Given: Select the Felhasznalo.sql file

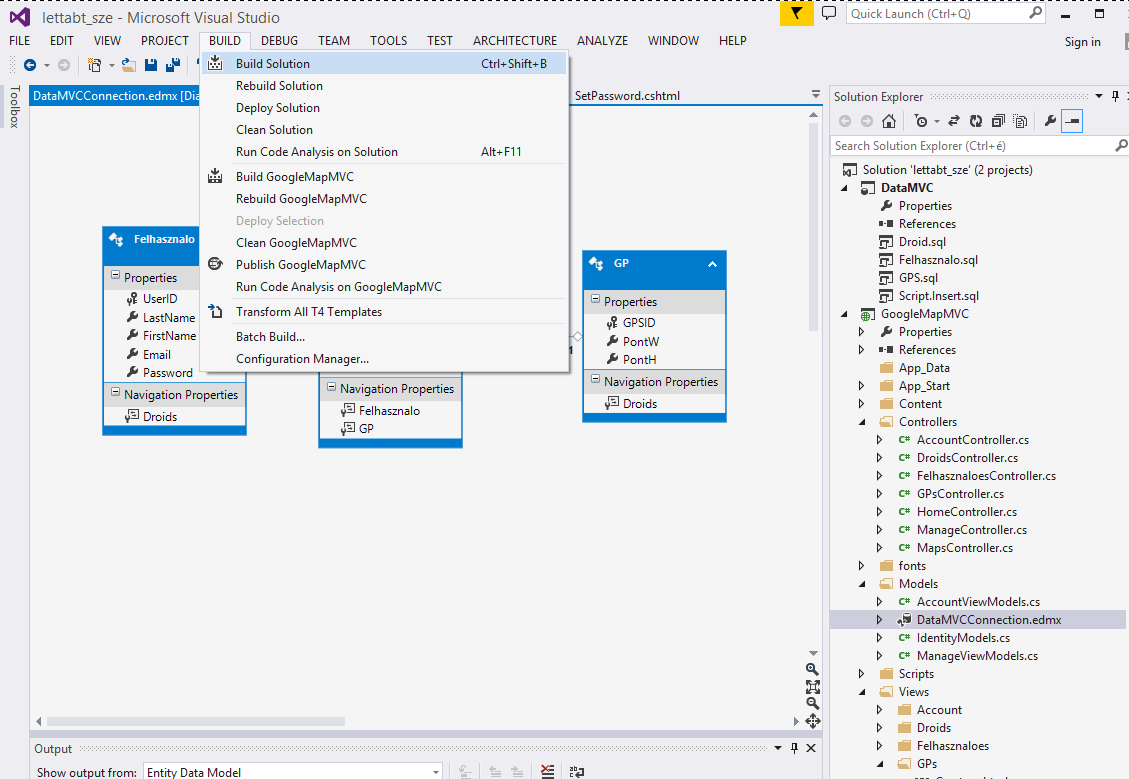Looking at the screenshot, I should click(937, 260).
